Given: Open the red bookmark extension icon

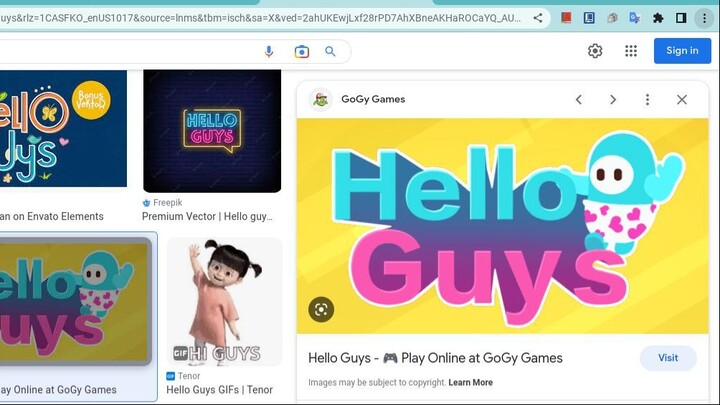Looking at the screenshot, I should pyautogui.click(x=566, y=18).
